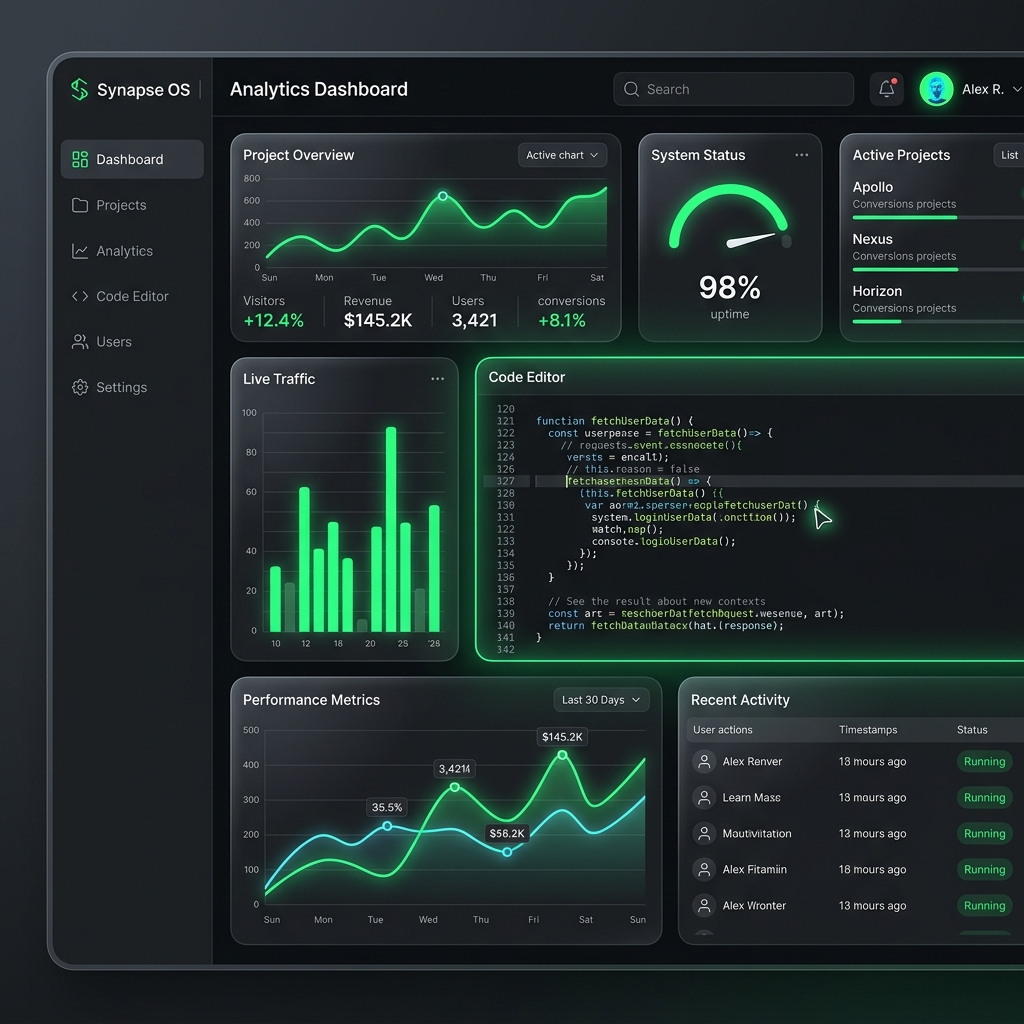The height and width of the screenshot is (1024, 1024).
Task: Click the magnifier icon in search bar
Action: 631,89
